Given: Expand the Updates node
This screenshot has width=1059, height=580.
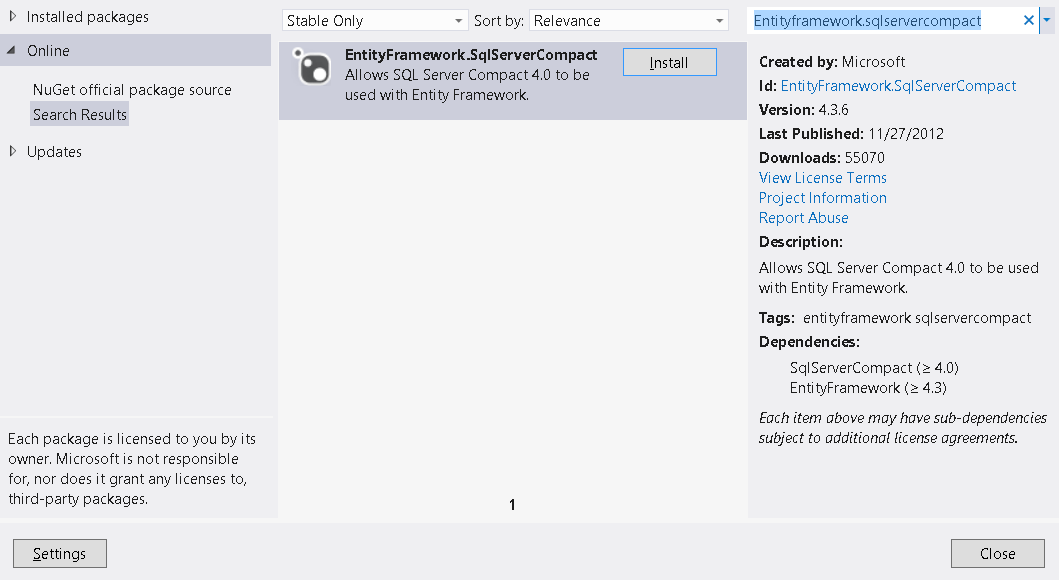Looking at the screenshot, I should click(x=13, y=151).
